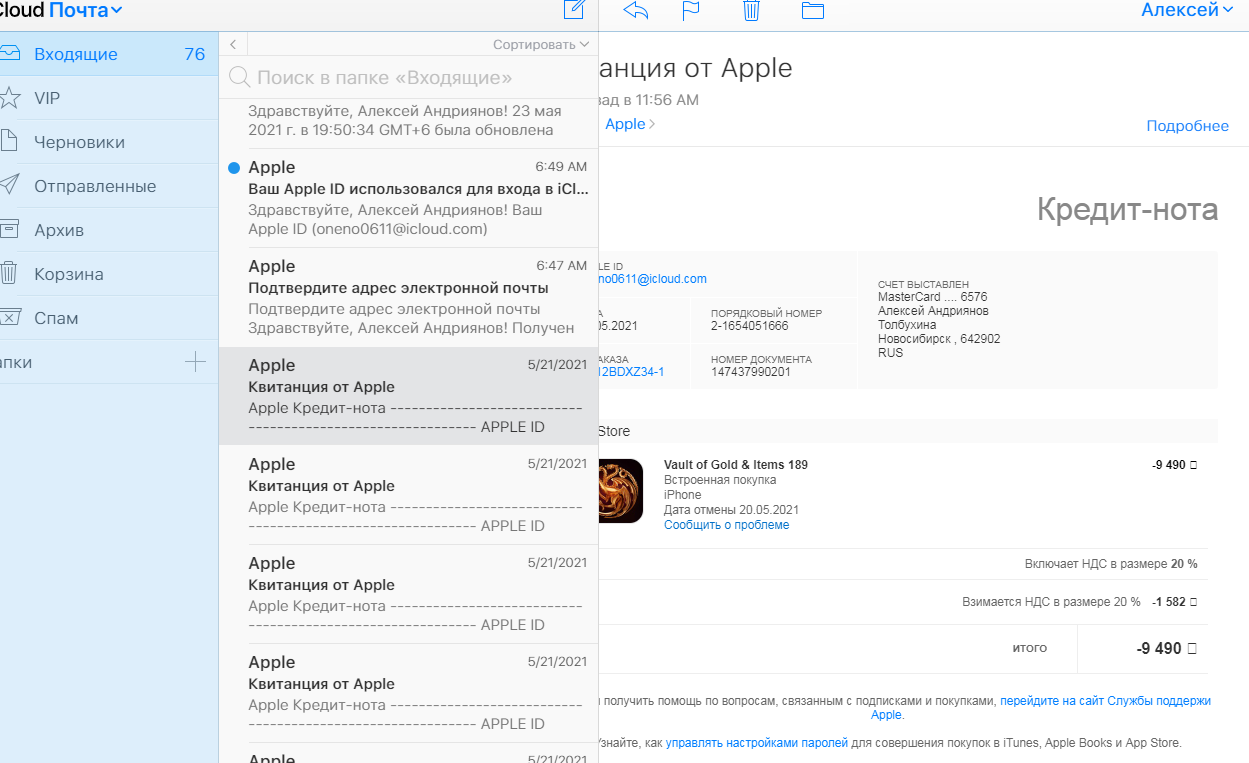Click the order number link ending BDXZ34-1

[x=631, y=372]
